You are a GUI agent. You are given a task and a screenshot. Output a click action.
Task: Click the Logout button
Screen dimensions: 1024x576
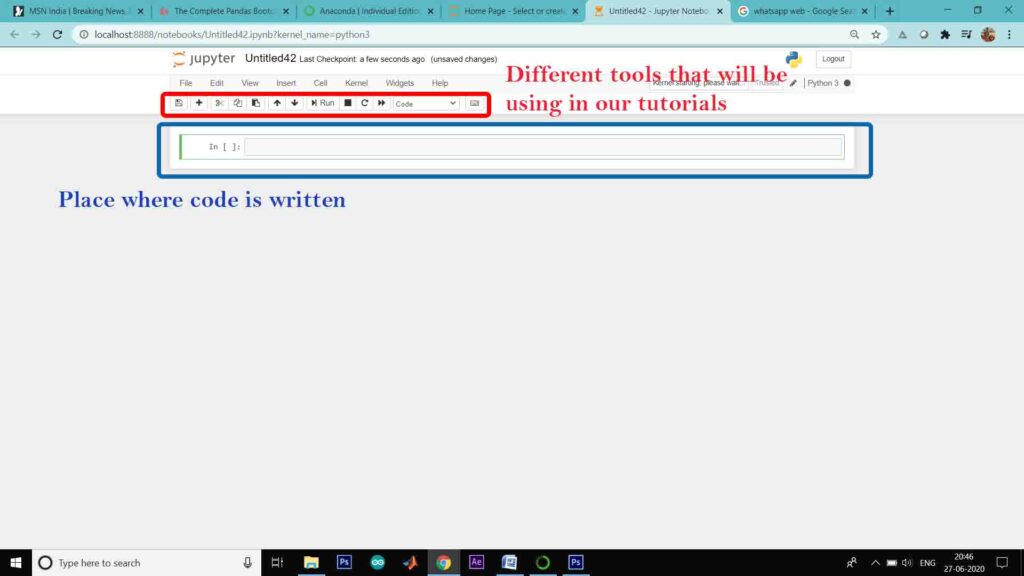pos(833,59)
